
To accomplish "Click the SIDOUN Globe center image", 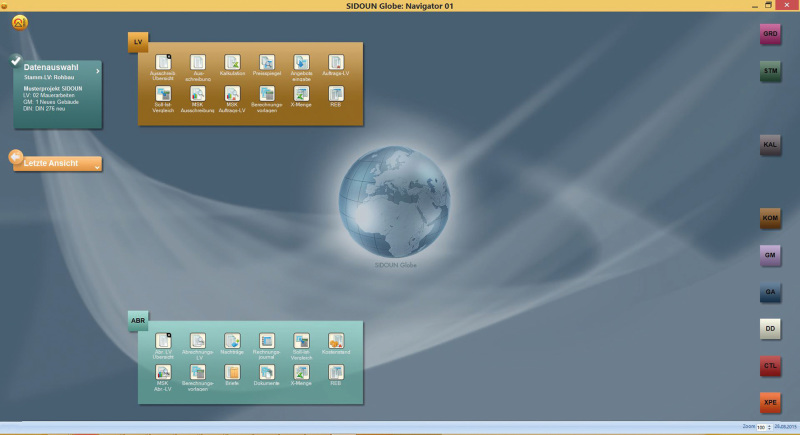I will (394, 202).
